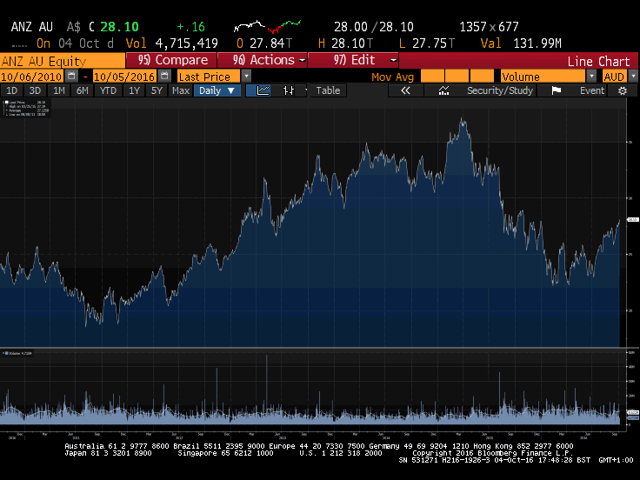Select the 1Y time range
This screenshot has width=640, height=480.
pyautogui.click(x=134, y=91)
